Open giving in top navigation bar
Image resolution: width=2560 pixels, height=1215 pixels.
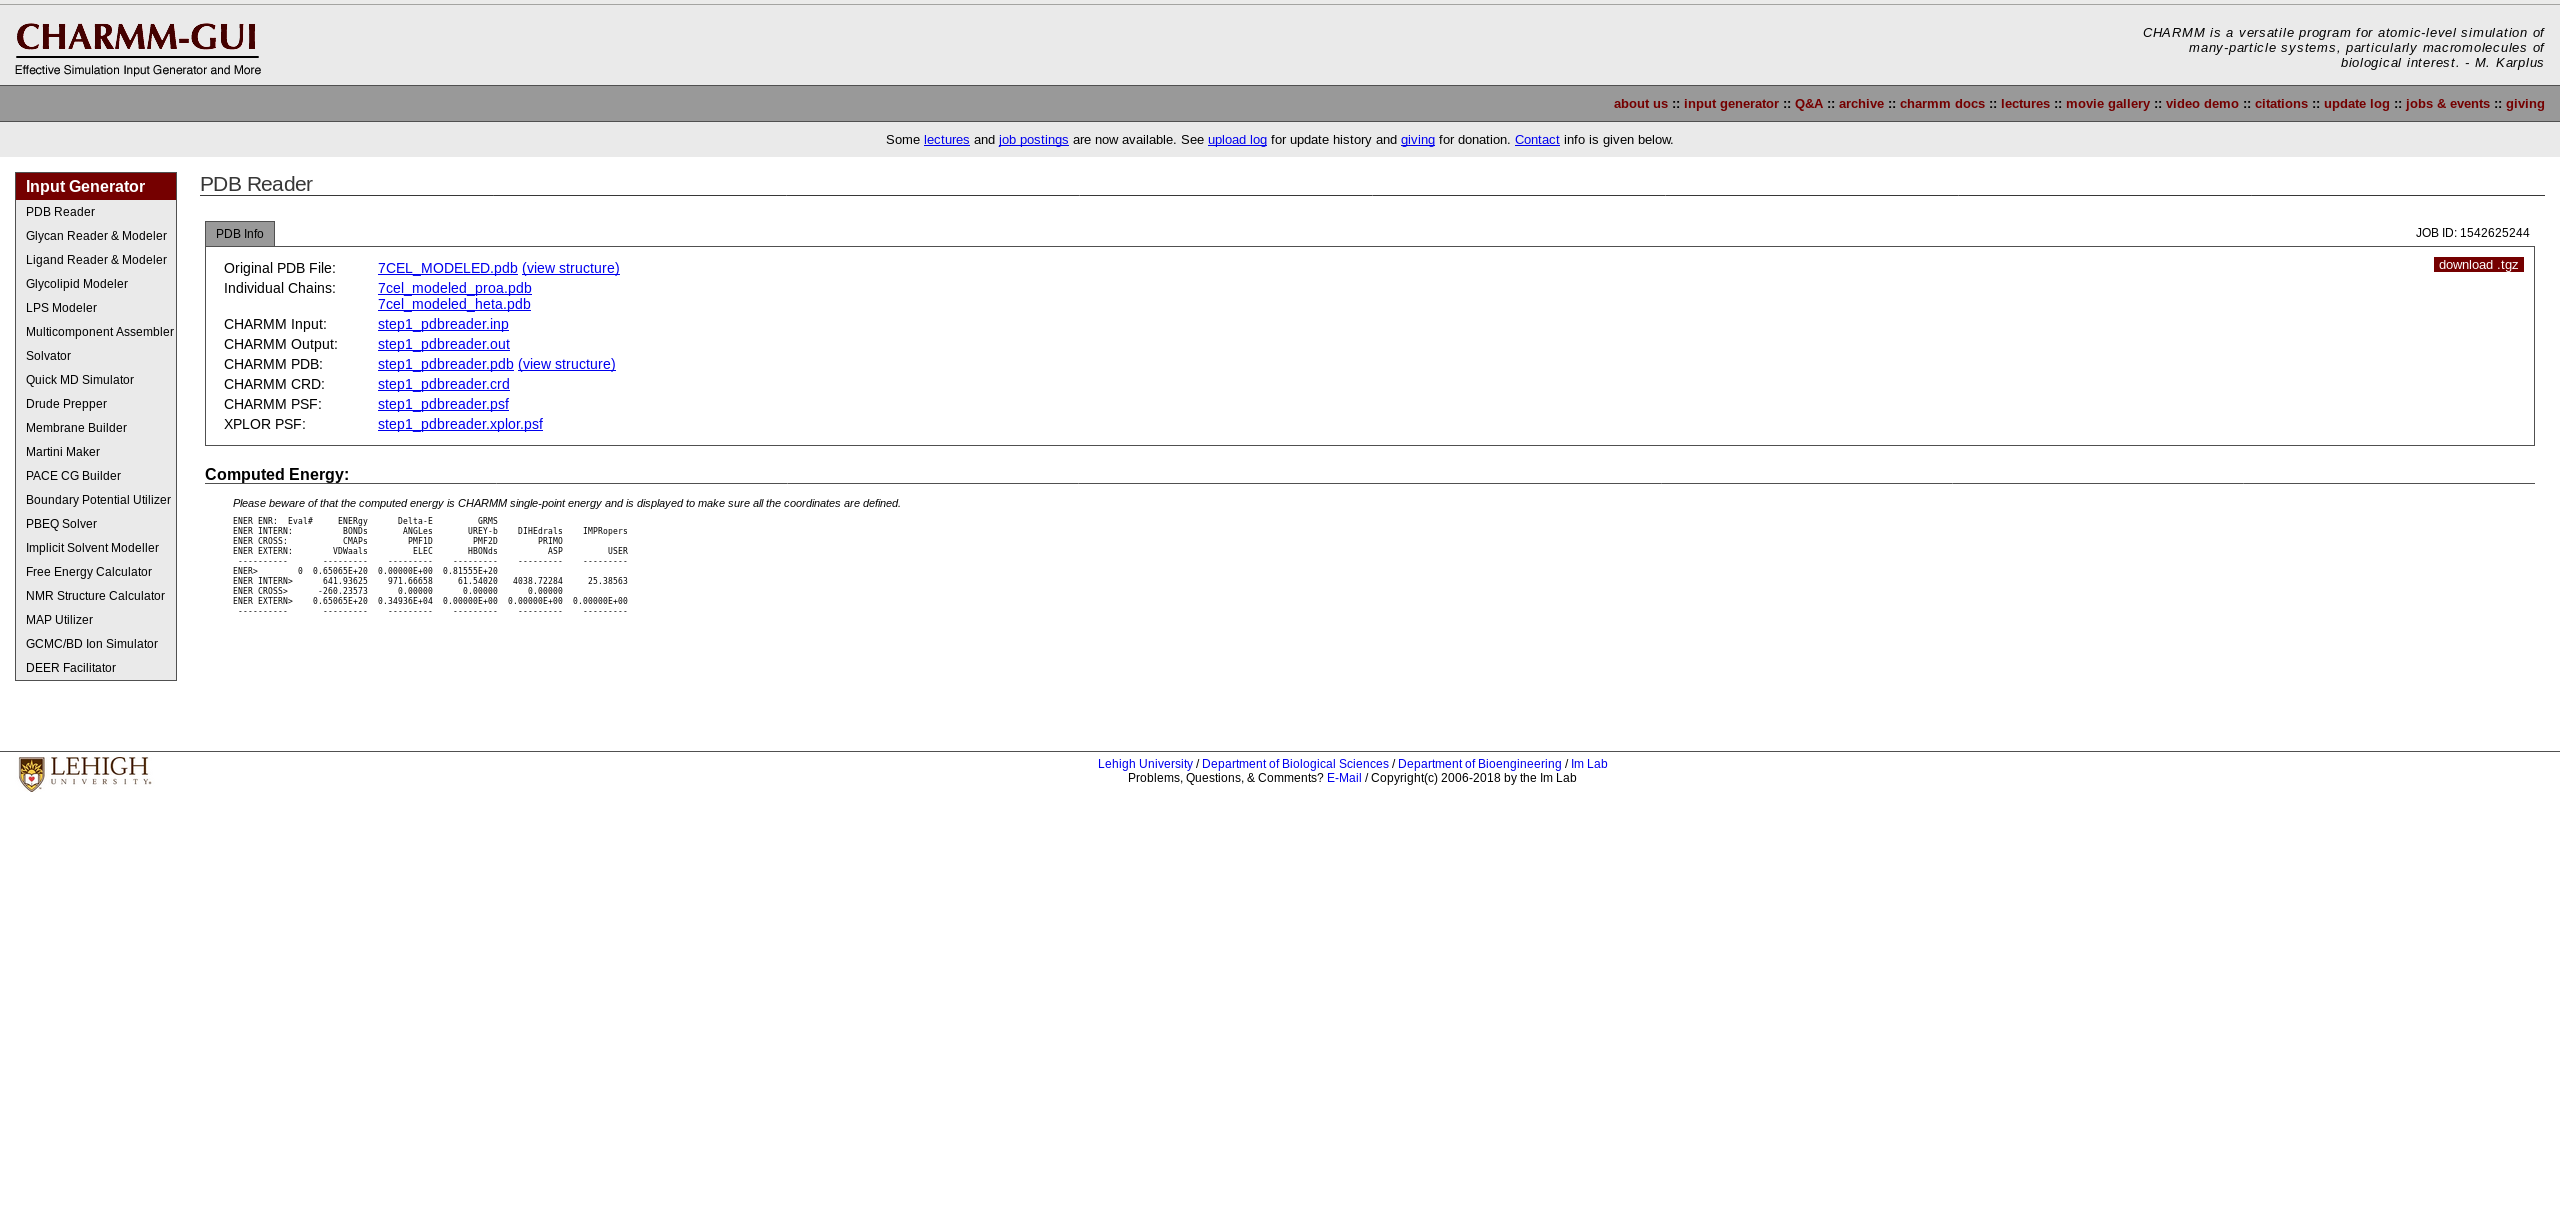click(x=2525, y=104)
